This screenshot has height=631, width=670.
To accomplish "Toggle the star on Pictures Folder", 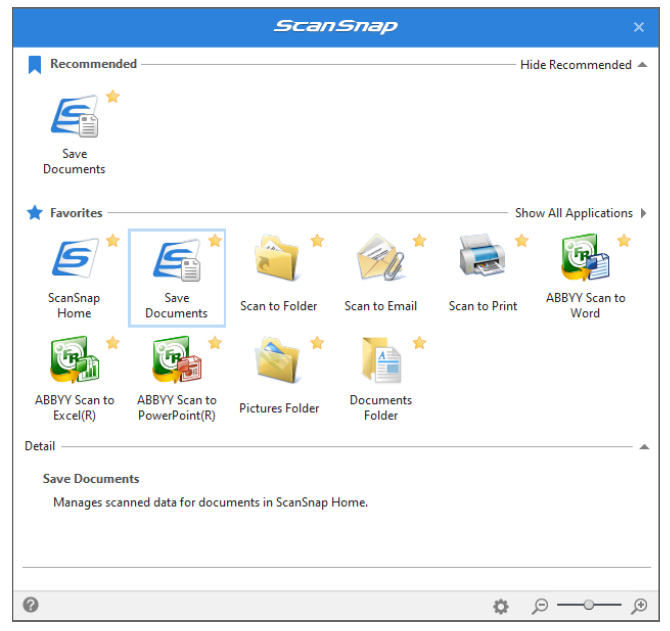I will (317, 343).
